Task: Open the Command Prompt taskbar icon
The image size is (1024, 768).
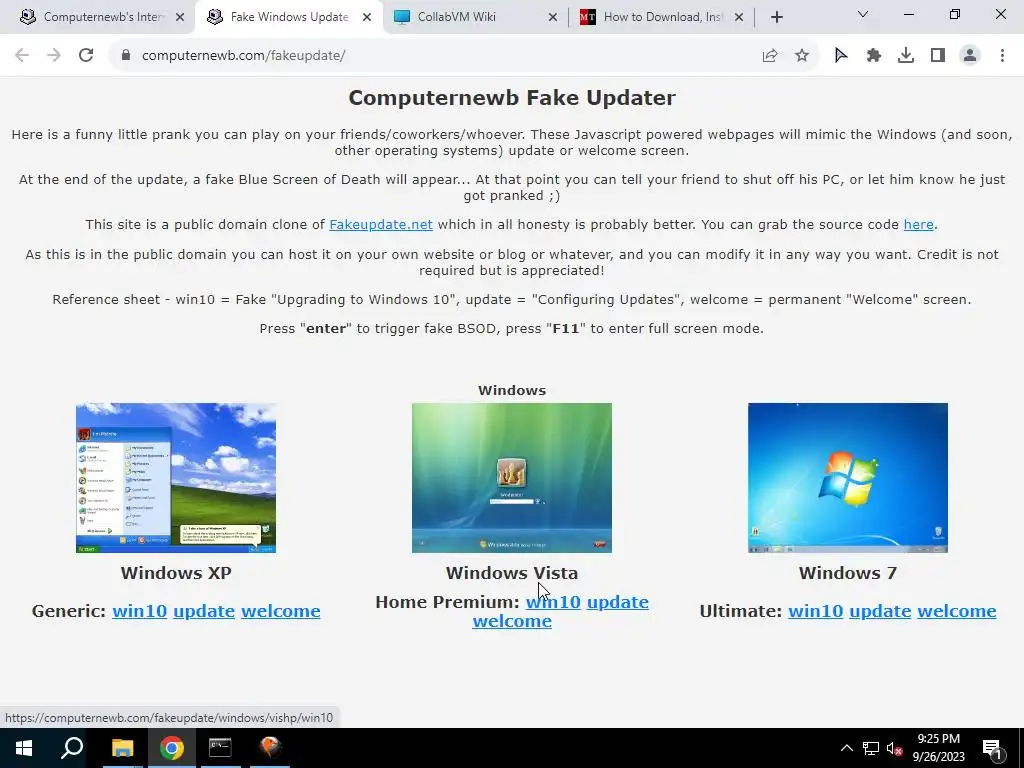Action: coord(220,748)
